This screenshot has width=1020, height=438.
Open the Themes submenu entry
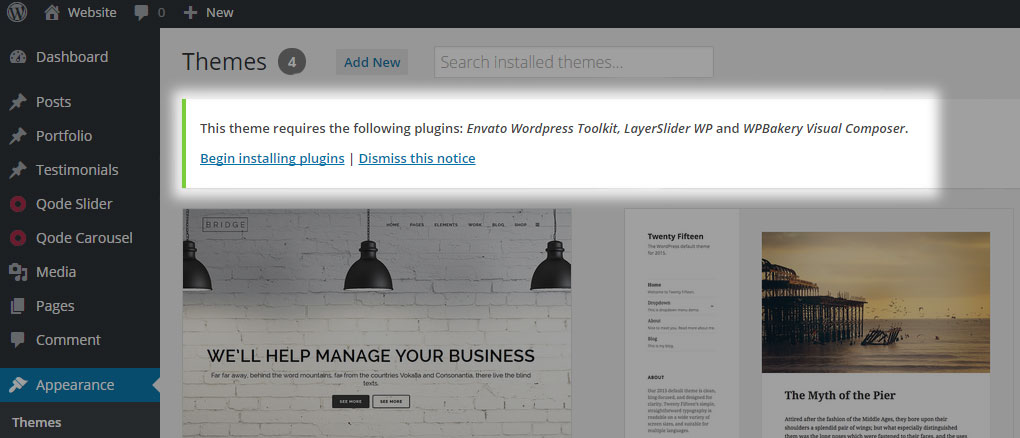coord(36,422)
